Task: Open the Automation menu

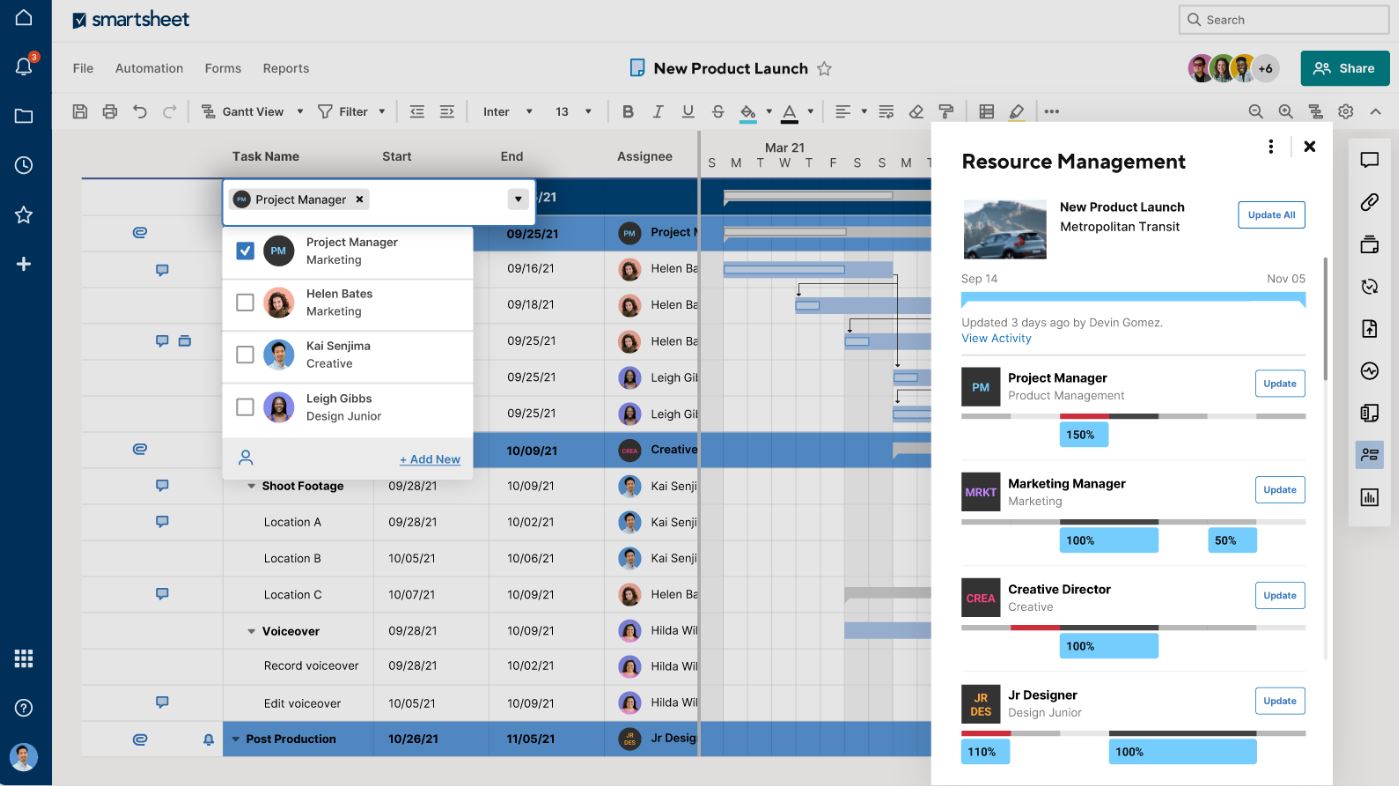Action: pos(149,69)
